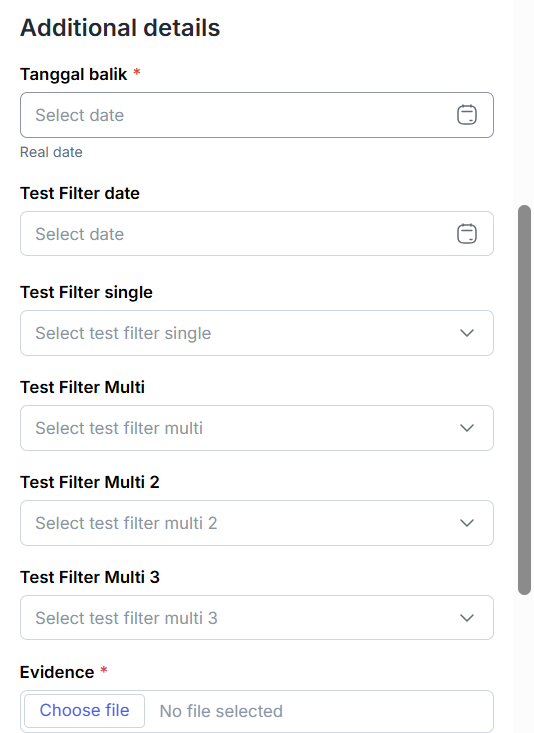Expand Test Filter Multi chevron arrow
This screenshot has height=733, width=534.
(467, 428)
